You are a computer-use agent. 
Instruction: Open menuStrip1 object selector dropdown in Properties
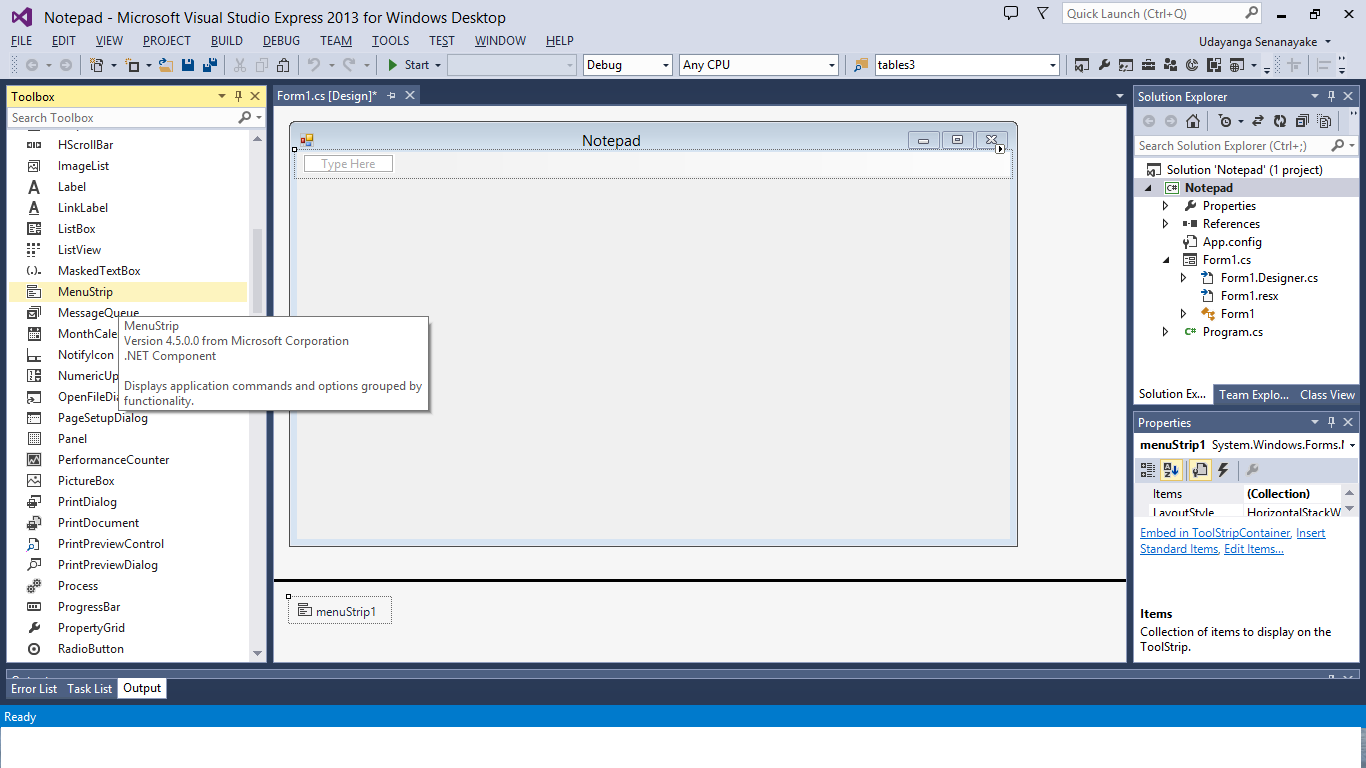point(1352,445)
